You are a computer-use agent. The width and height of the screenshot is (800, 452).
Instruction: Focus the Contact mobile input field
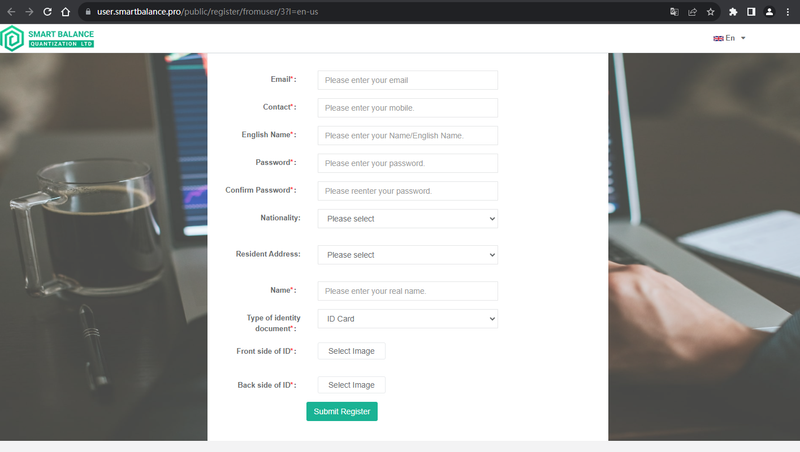(x=408, y=108)
